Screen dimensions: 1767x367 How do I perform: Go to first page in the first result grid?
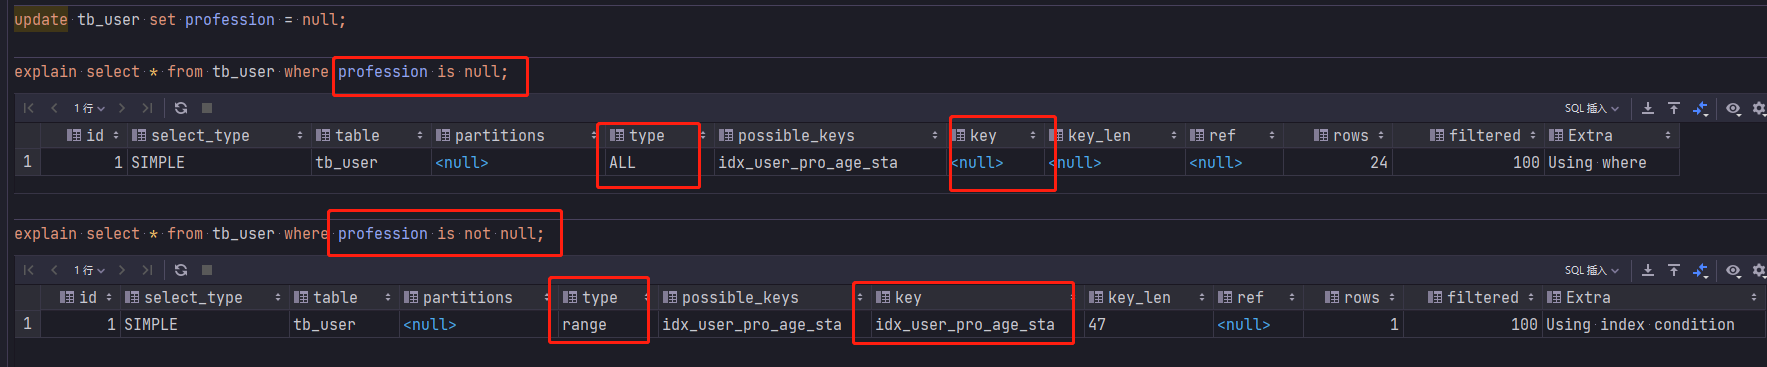click(x=29, y=108)
